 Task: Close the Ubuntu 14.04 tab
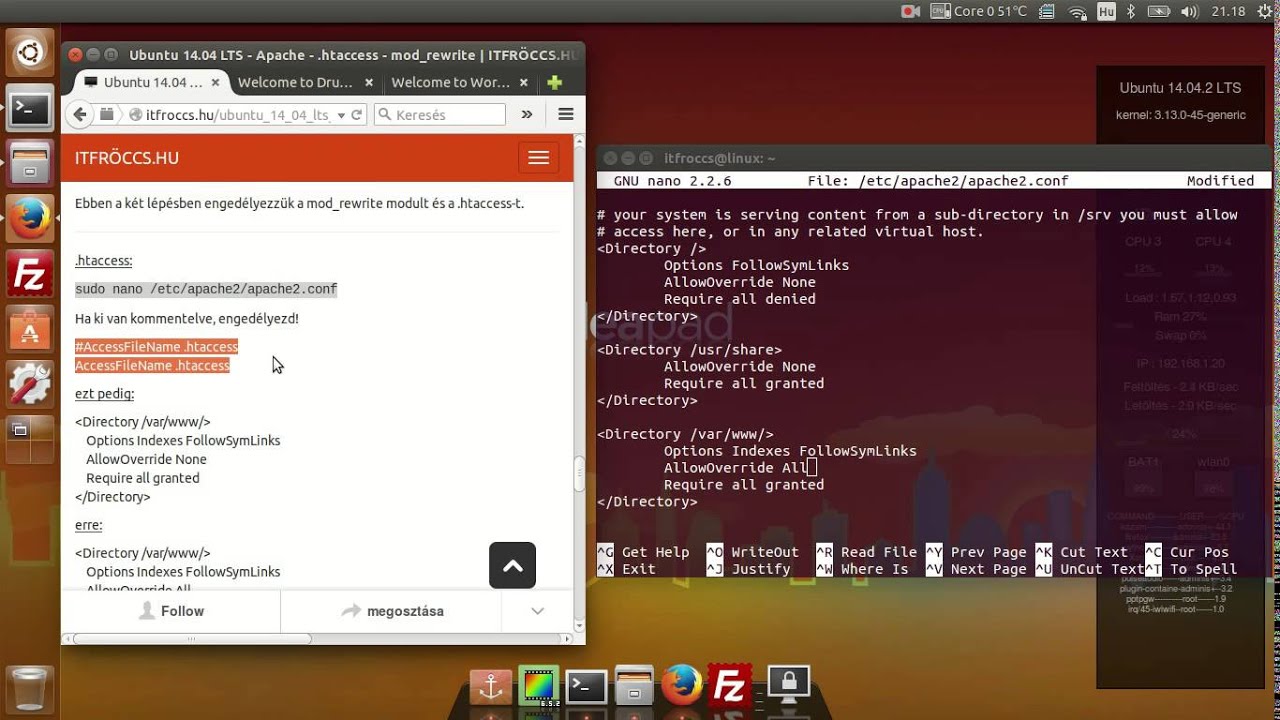(x=216, y=82)
